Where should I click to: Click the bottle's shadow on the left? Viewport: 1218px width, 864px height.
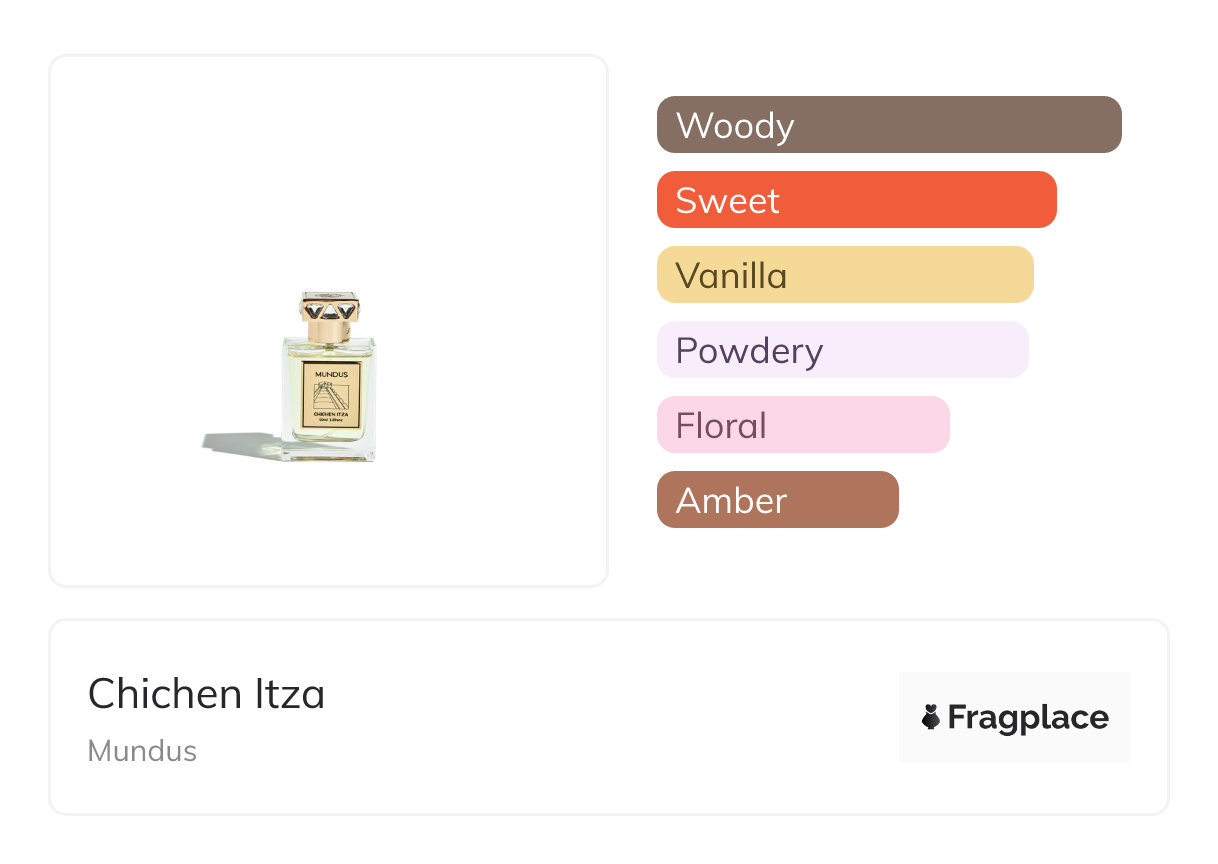(x=235, y=442)
